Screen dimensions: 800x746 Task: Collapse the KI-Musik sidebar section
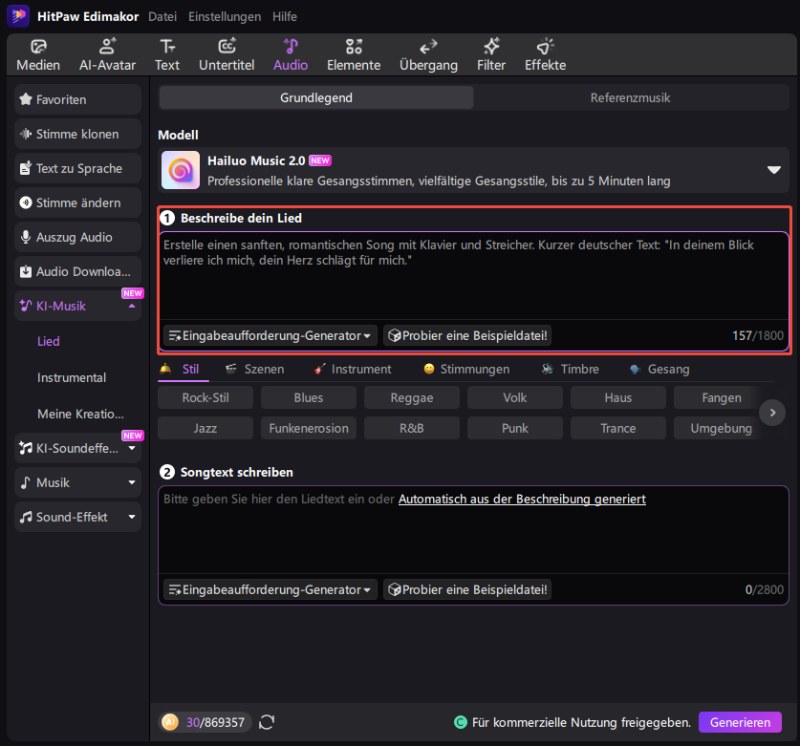(131, 307)
